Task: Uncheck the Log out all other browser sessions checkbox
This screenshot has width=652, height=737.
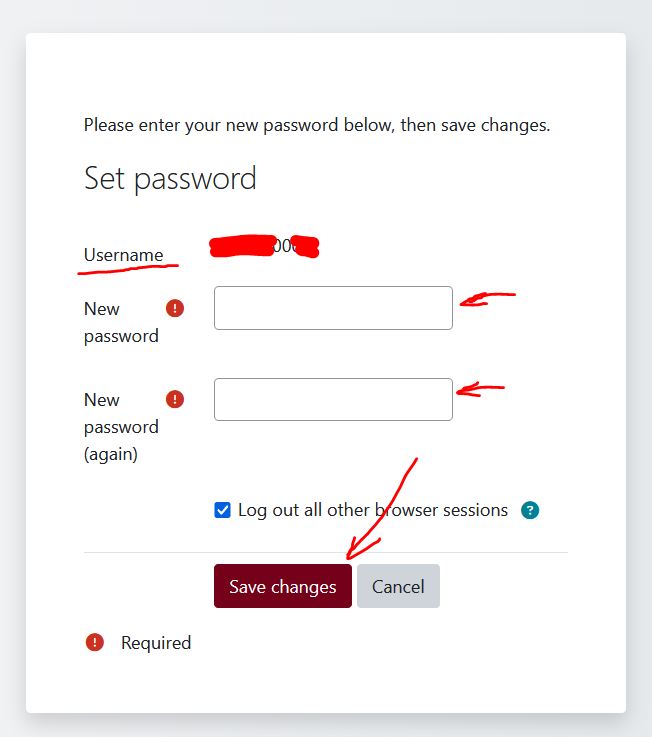Action: (x=222, y=510)
